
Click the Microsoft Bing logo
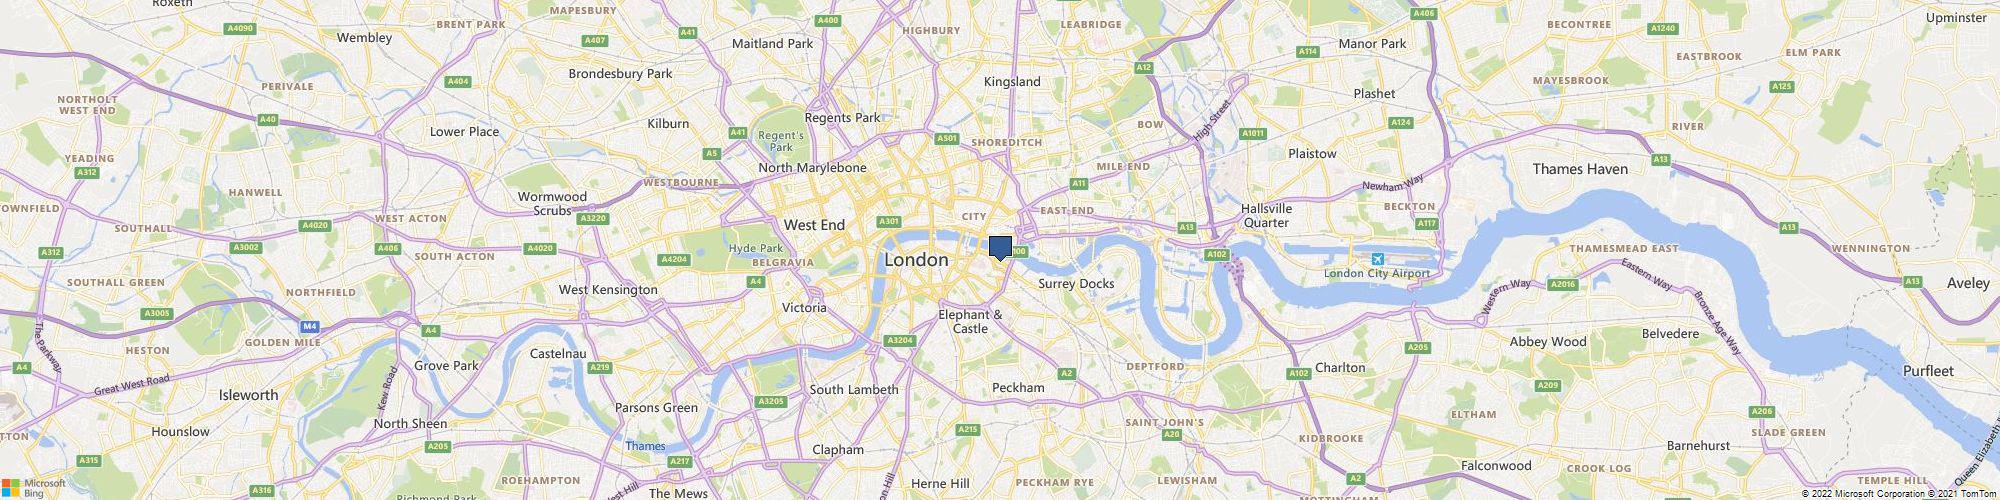33,487
